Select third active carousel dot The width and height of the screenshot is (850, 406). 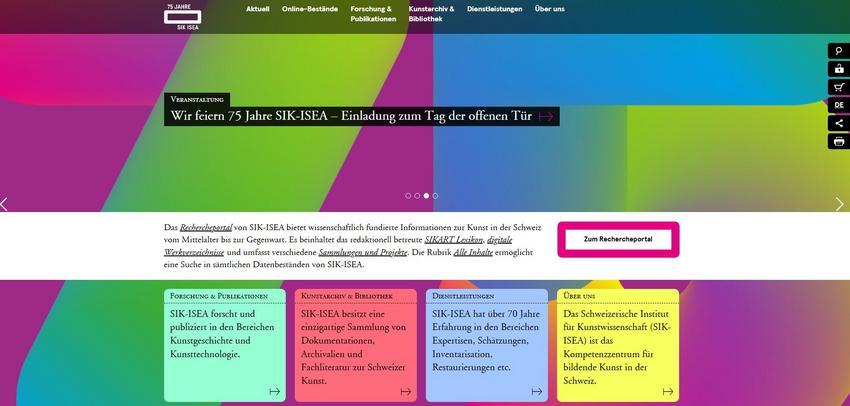[426, 196]
